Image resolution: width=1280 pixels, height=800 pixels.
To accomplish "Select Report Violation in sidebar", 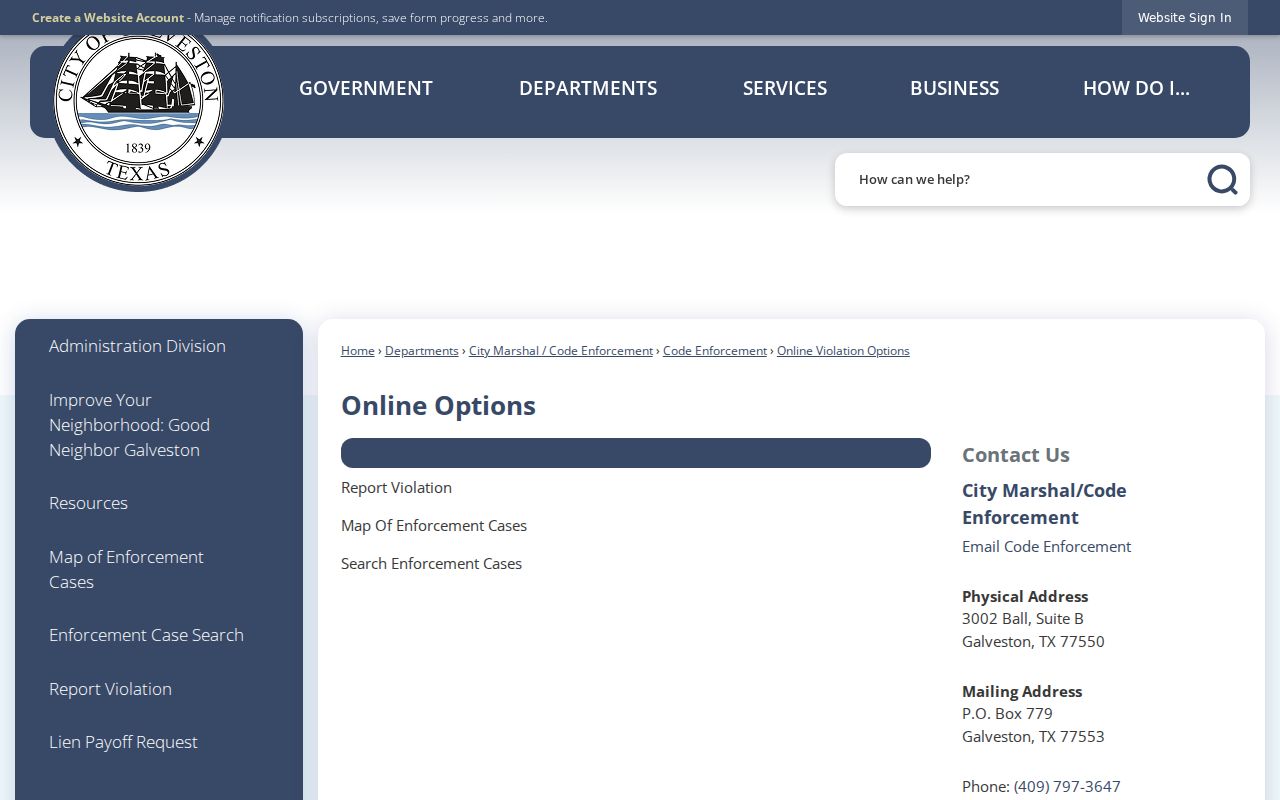I will pyautogui.click(x=110, y=689).
